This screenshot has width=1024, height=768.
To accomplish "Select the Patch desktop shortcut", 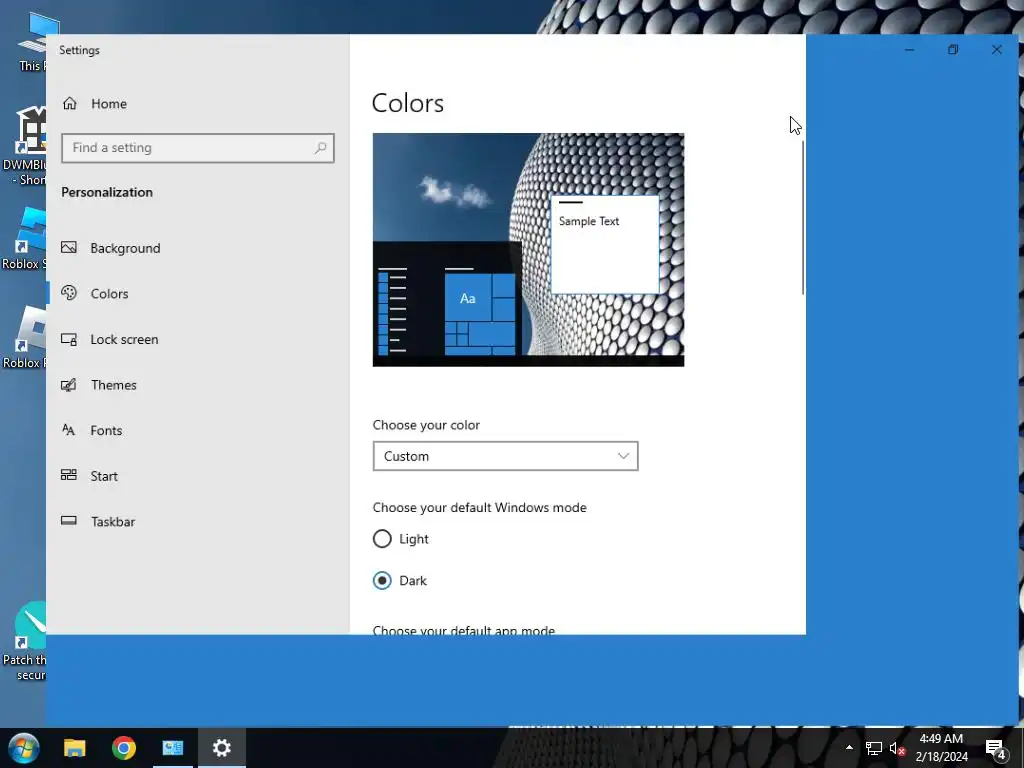I will [x=24, y=642].
